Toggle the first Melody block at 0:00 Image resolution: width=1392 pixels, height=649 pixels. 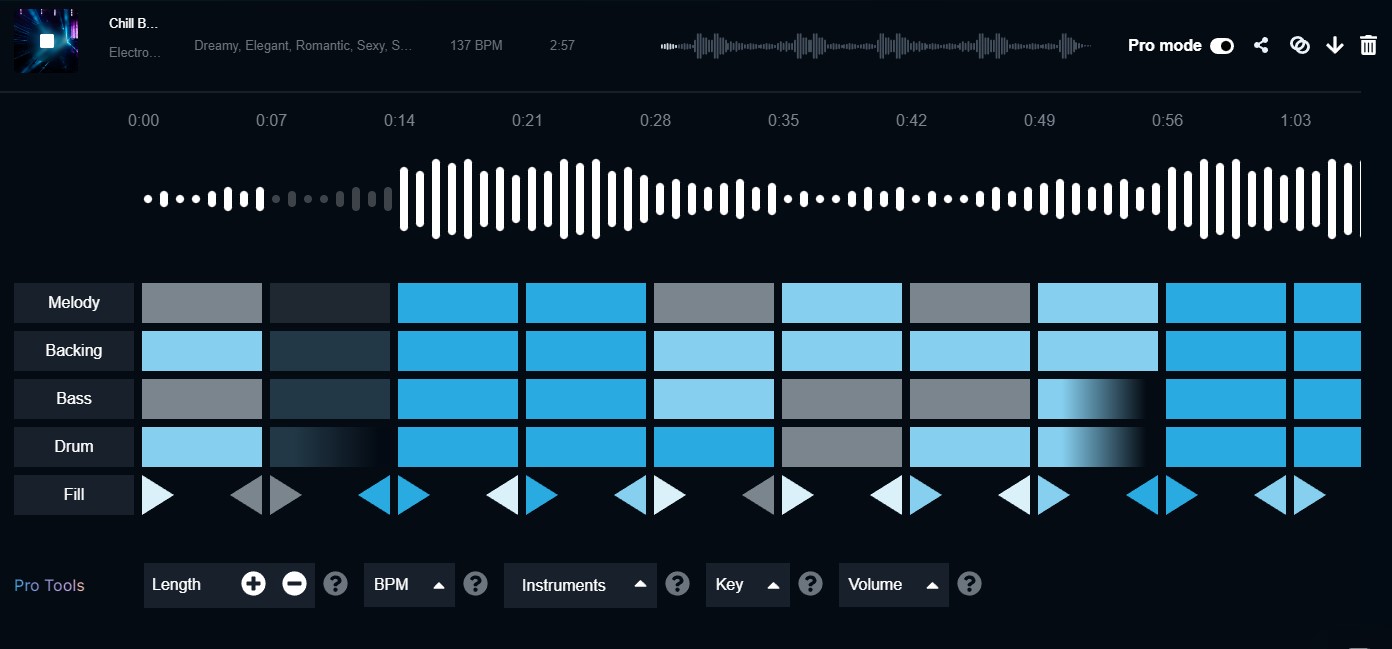point(202,303)
